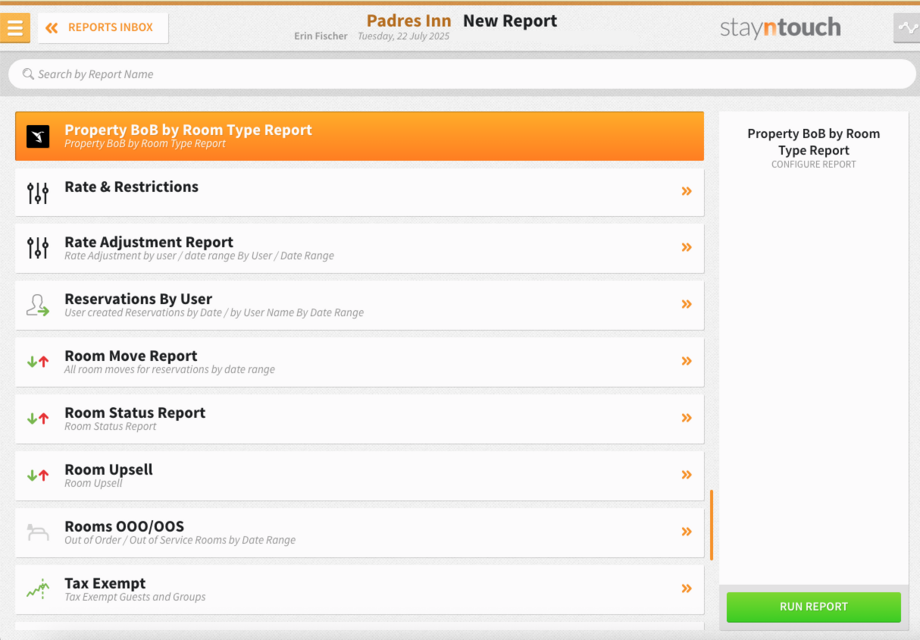Image resolution: width=920 pixels, height=640 pixels.
Task: Expand Rate Adjustment Report chevron
Action: (686, 248)
